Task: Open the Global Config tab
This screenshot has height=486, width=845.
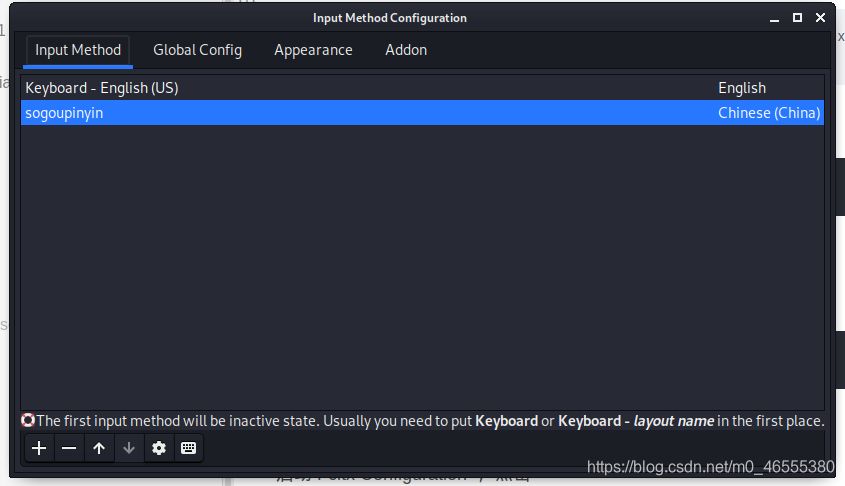Action: [x=197, y=50]
